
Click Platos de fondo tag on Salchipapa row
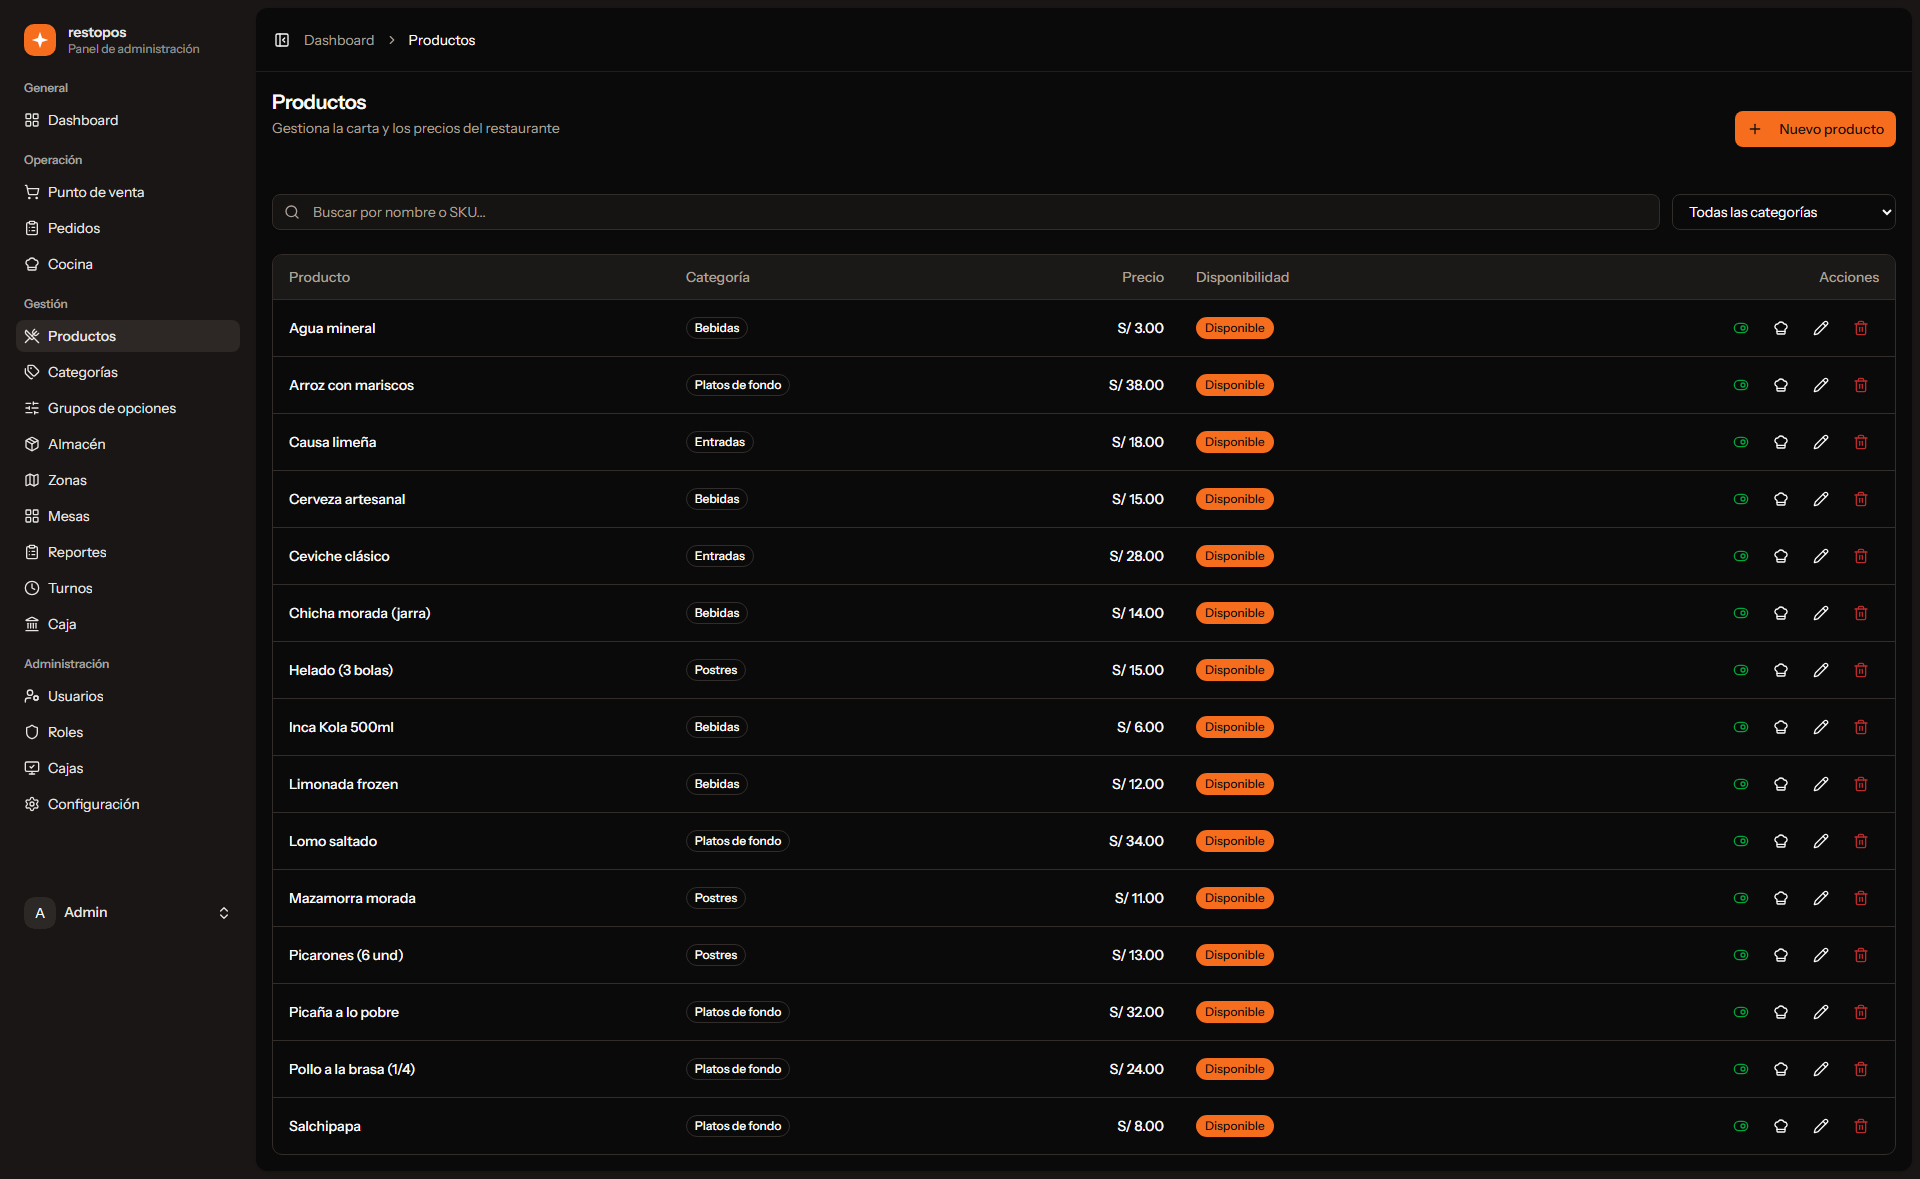click(x=738, y=1126)
